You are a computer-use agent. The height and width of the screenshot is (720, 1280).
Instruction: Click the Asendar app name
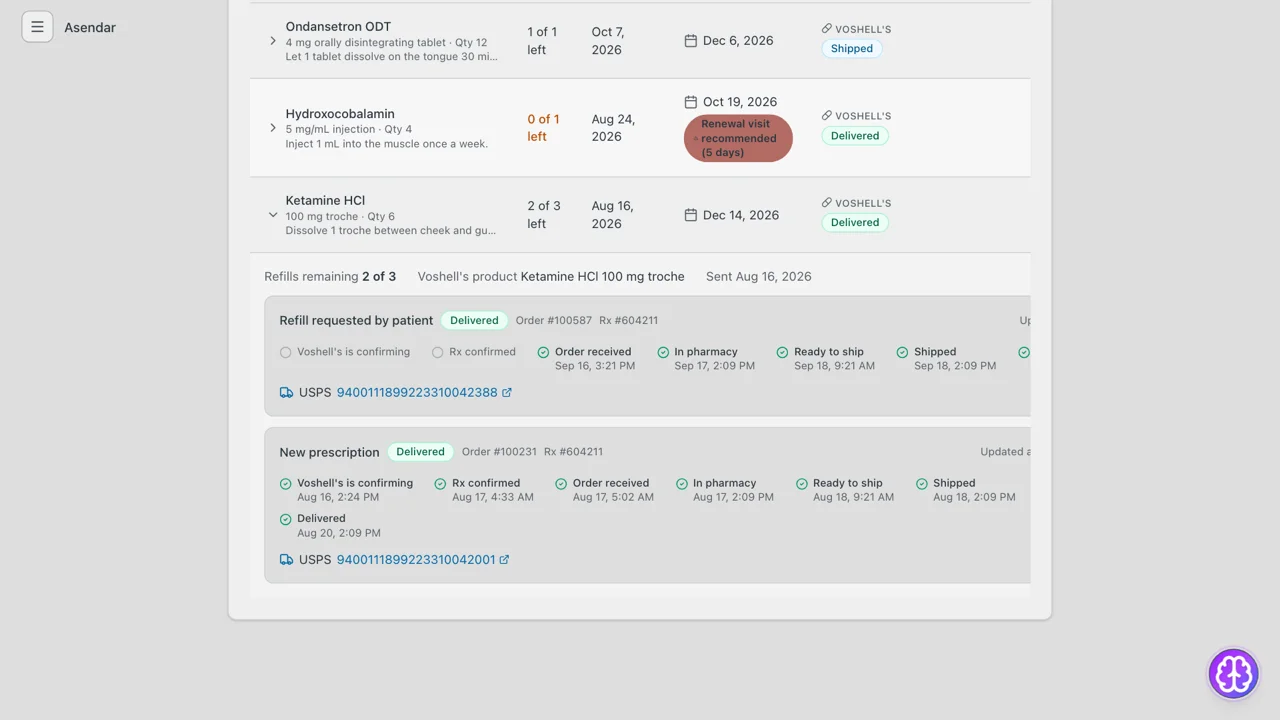tap(90, 28)
